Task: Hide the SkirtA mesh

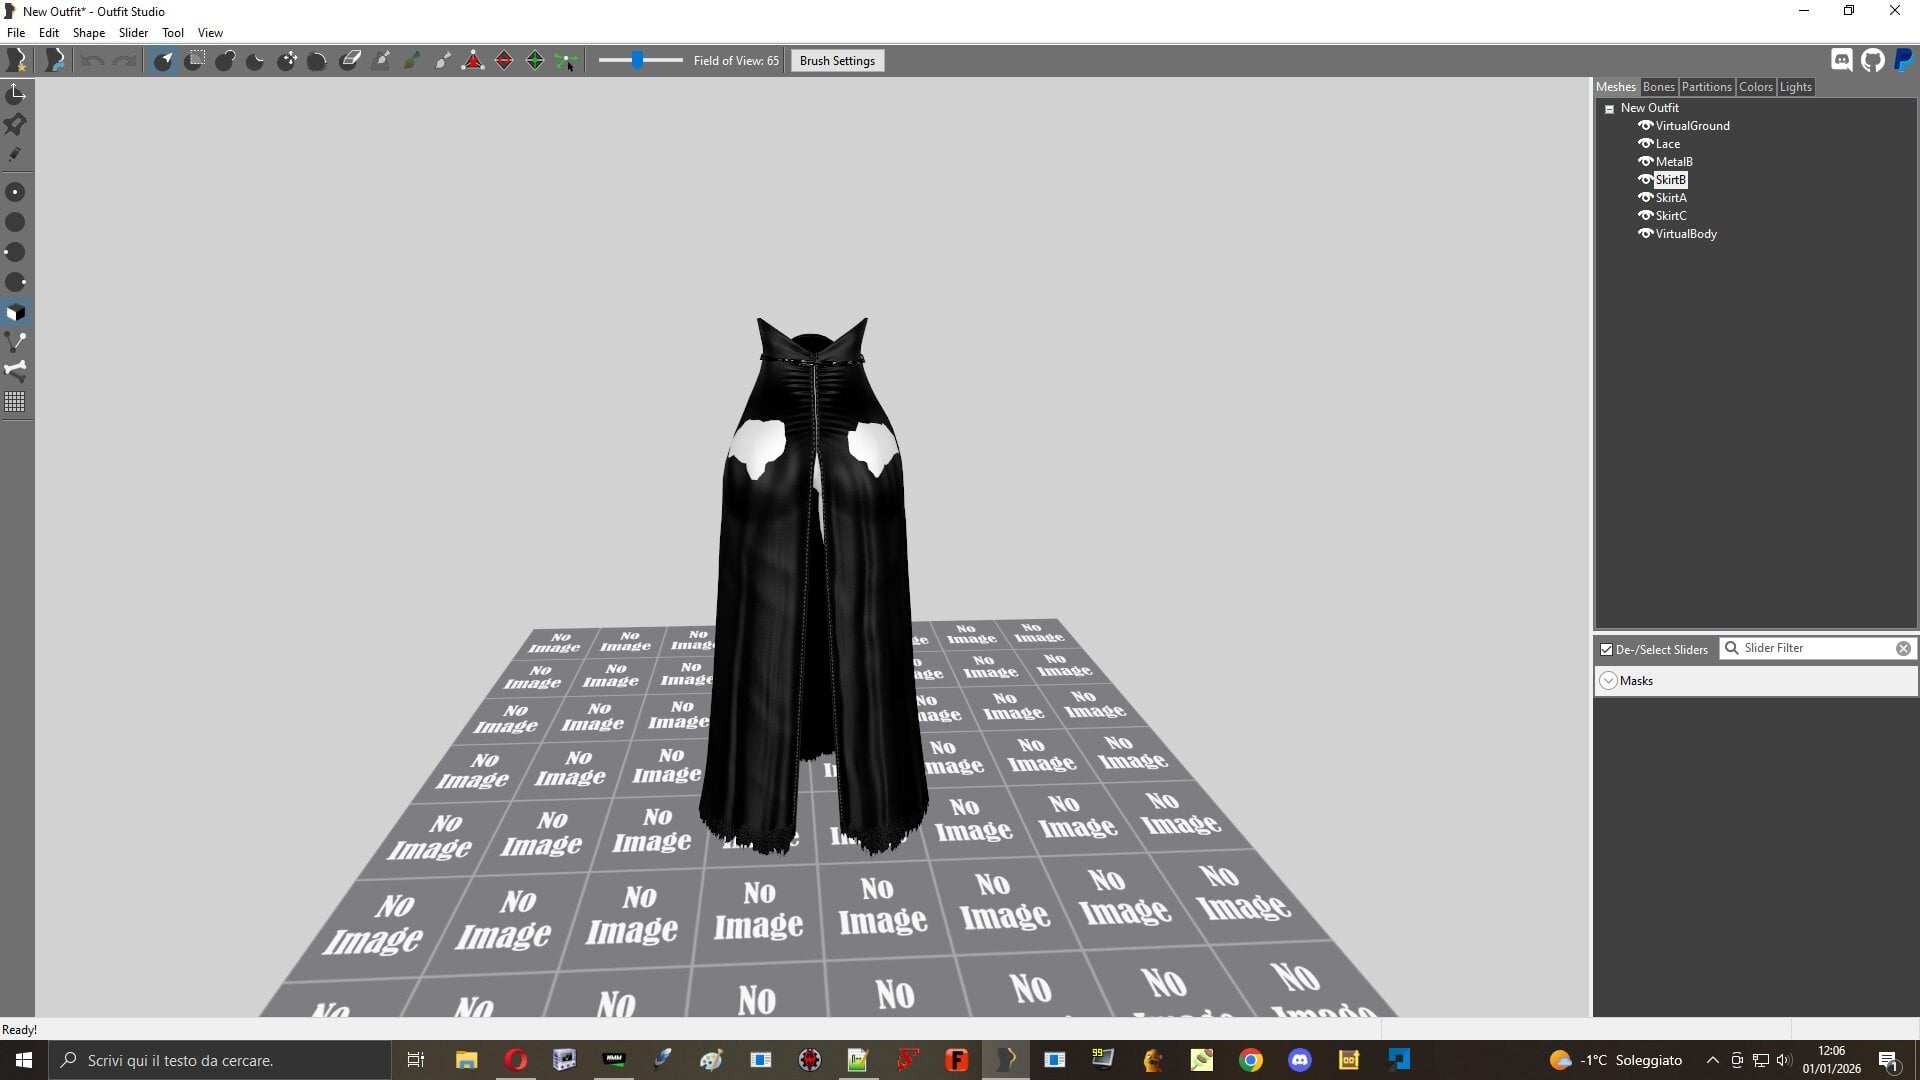Action: pyautogui.click(x=1645, y=198)
